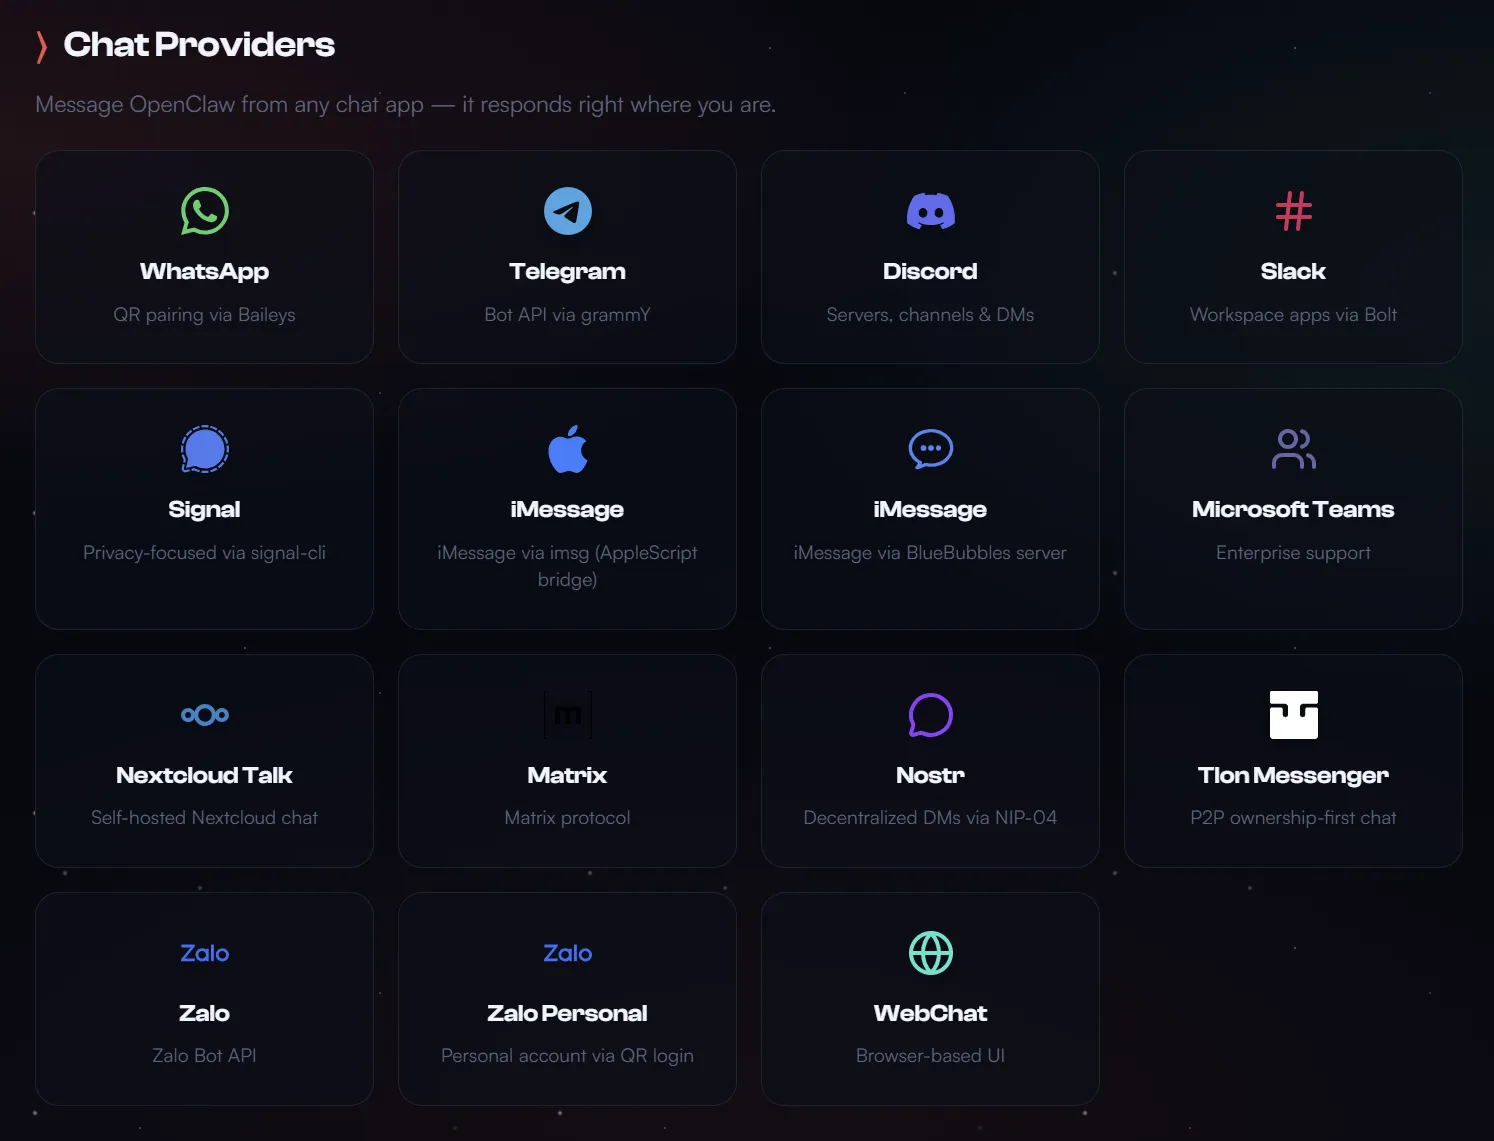Click the Slack hashtag icon
This screenshot has width=1494, height=1141.
tap(1293, 211)
